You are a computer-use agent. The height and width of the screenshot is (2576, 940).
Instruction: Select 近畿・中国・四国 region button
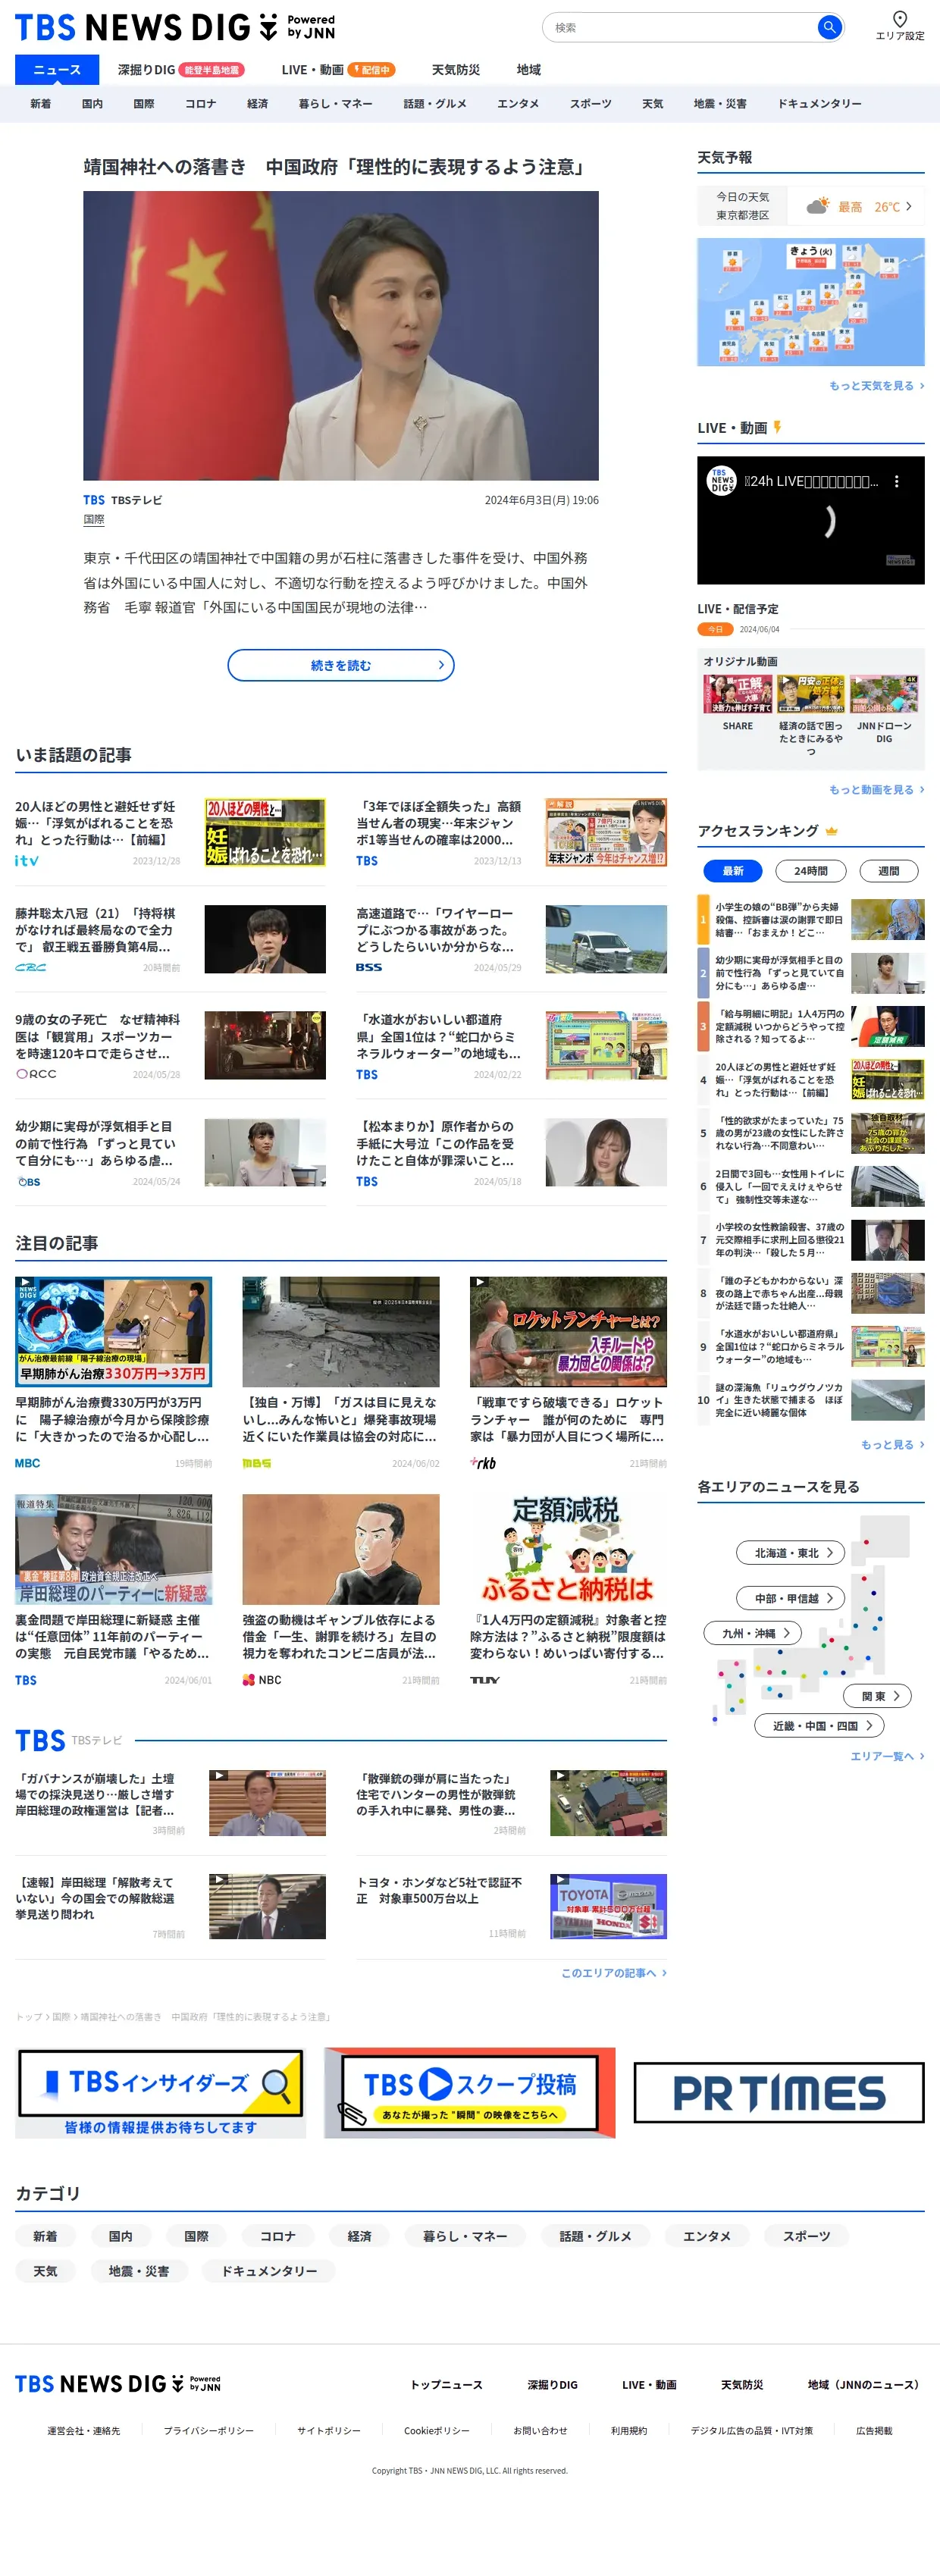[x=819, y=1725]
